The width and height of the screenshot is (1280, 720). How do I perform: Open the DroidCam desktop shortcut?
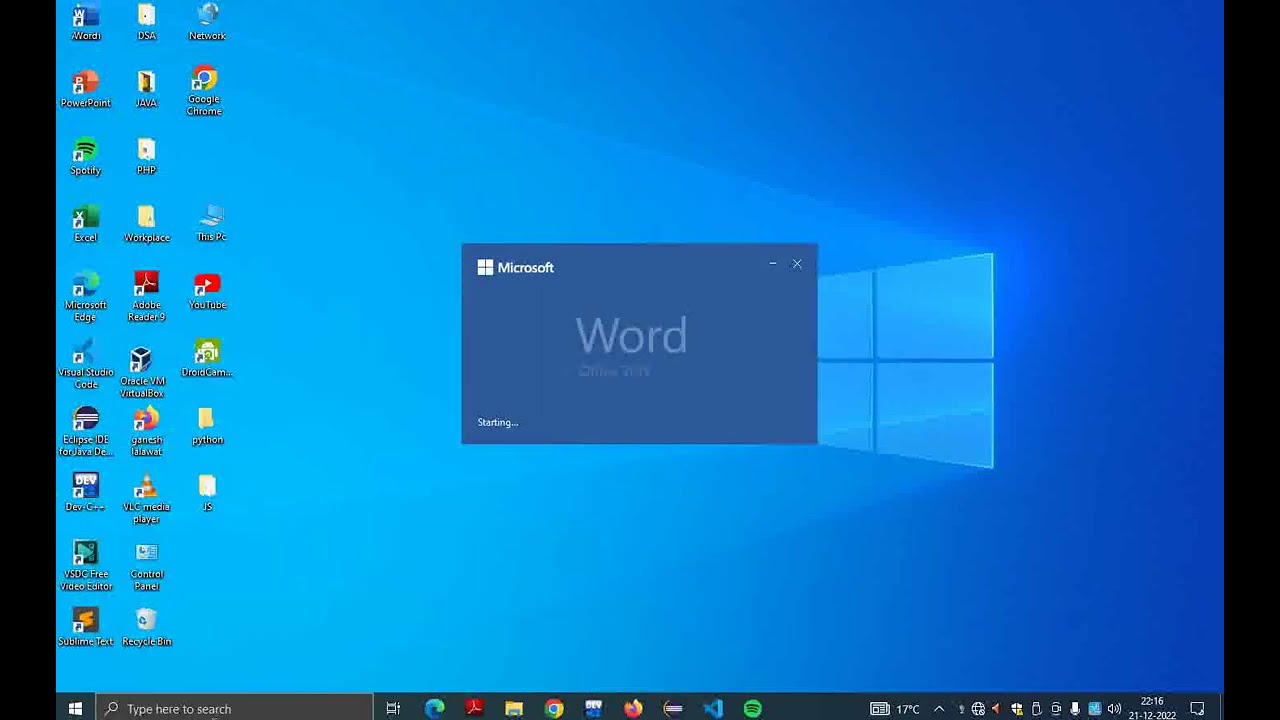point(207,358)
